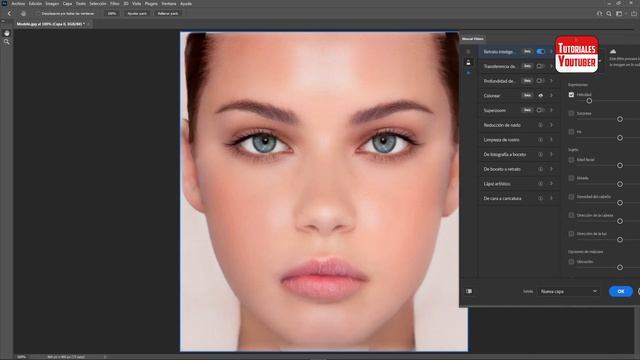Viewport: 640px width, 360px height.
Task: Select the Colorear filter row
Action: tap(518, 96)
